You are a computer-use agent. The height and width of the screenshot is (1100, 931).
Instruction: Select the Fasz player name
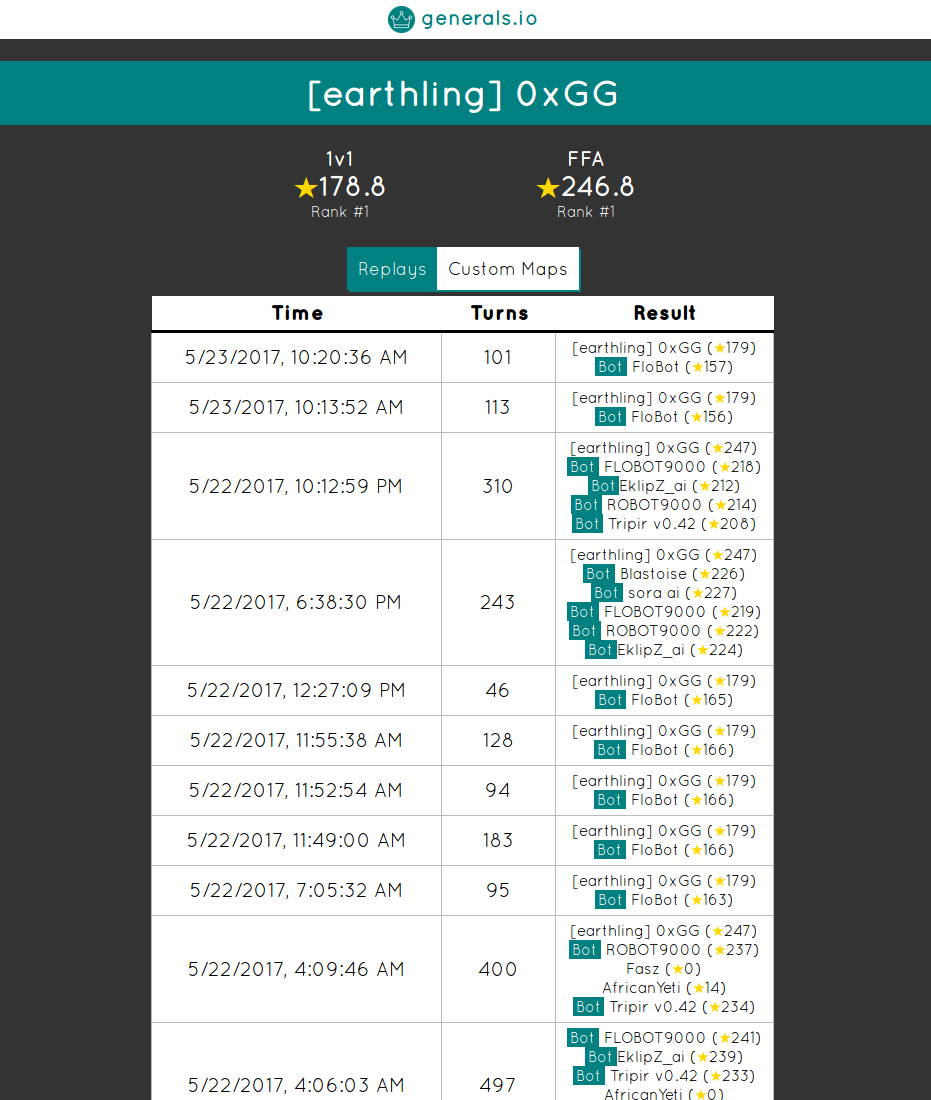point(643,969)
